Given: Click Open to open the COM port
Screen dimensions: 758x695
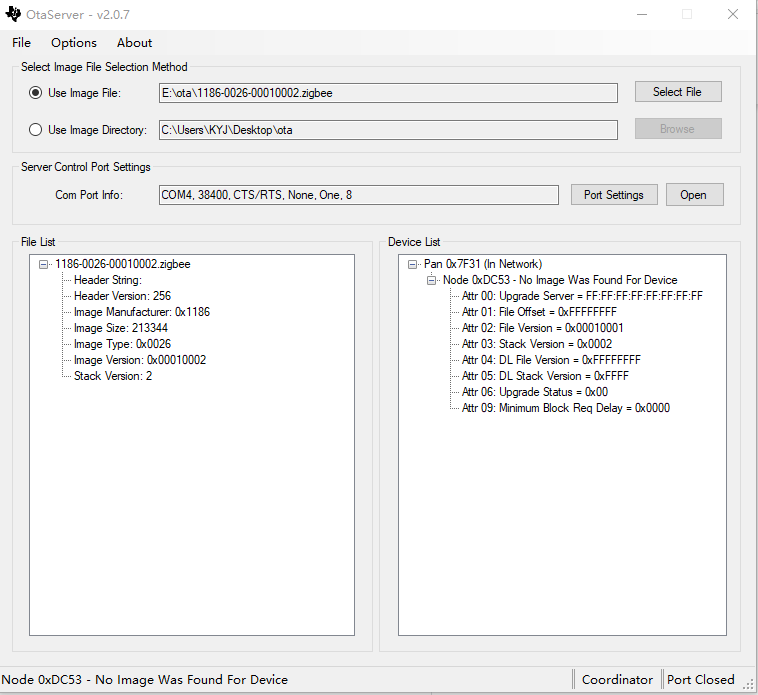Looking at the screenshot, I should coord(694,195).
